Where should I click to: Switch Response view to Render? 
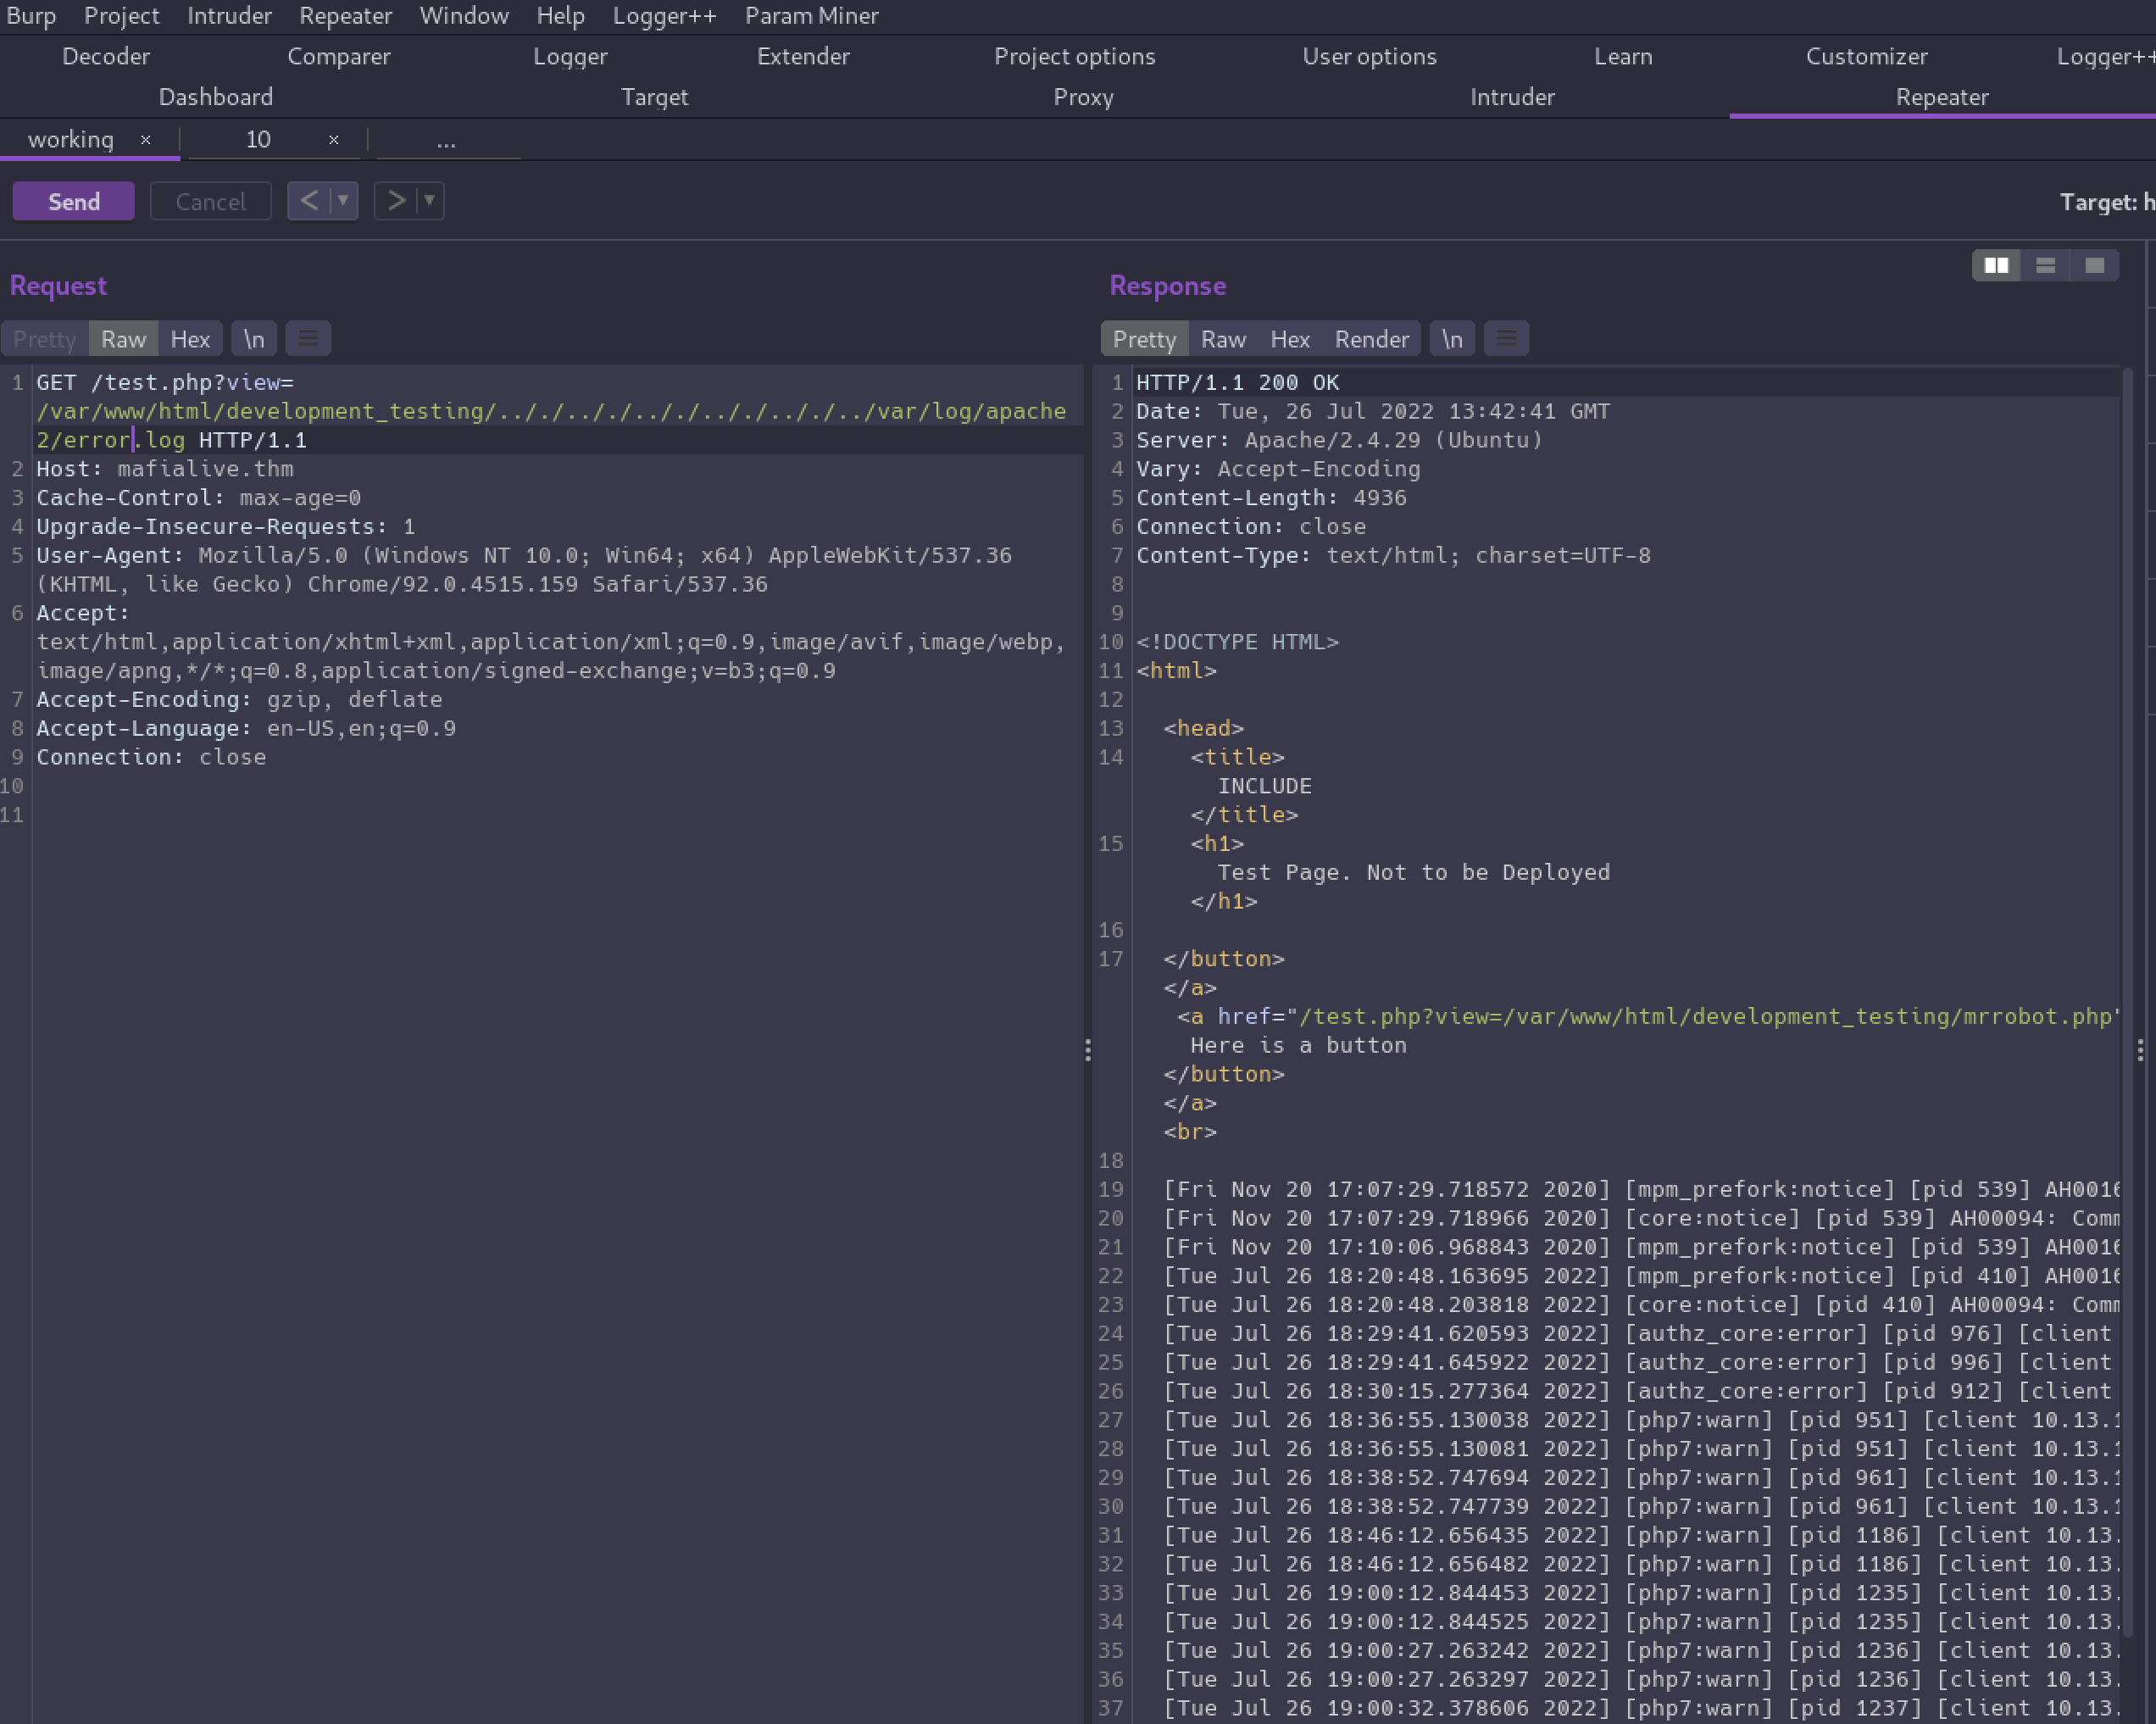[x=1372, y=339]
